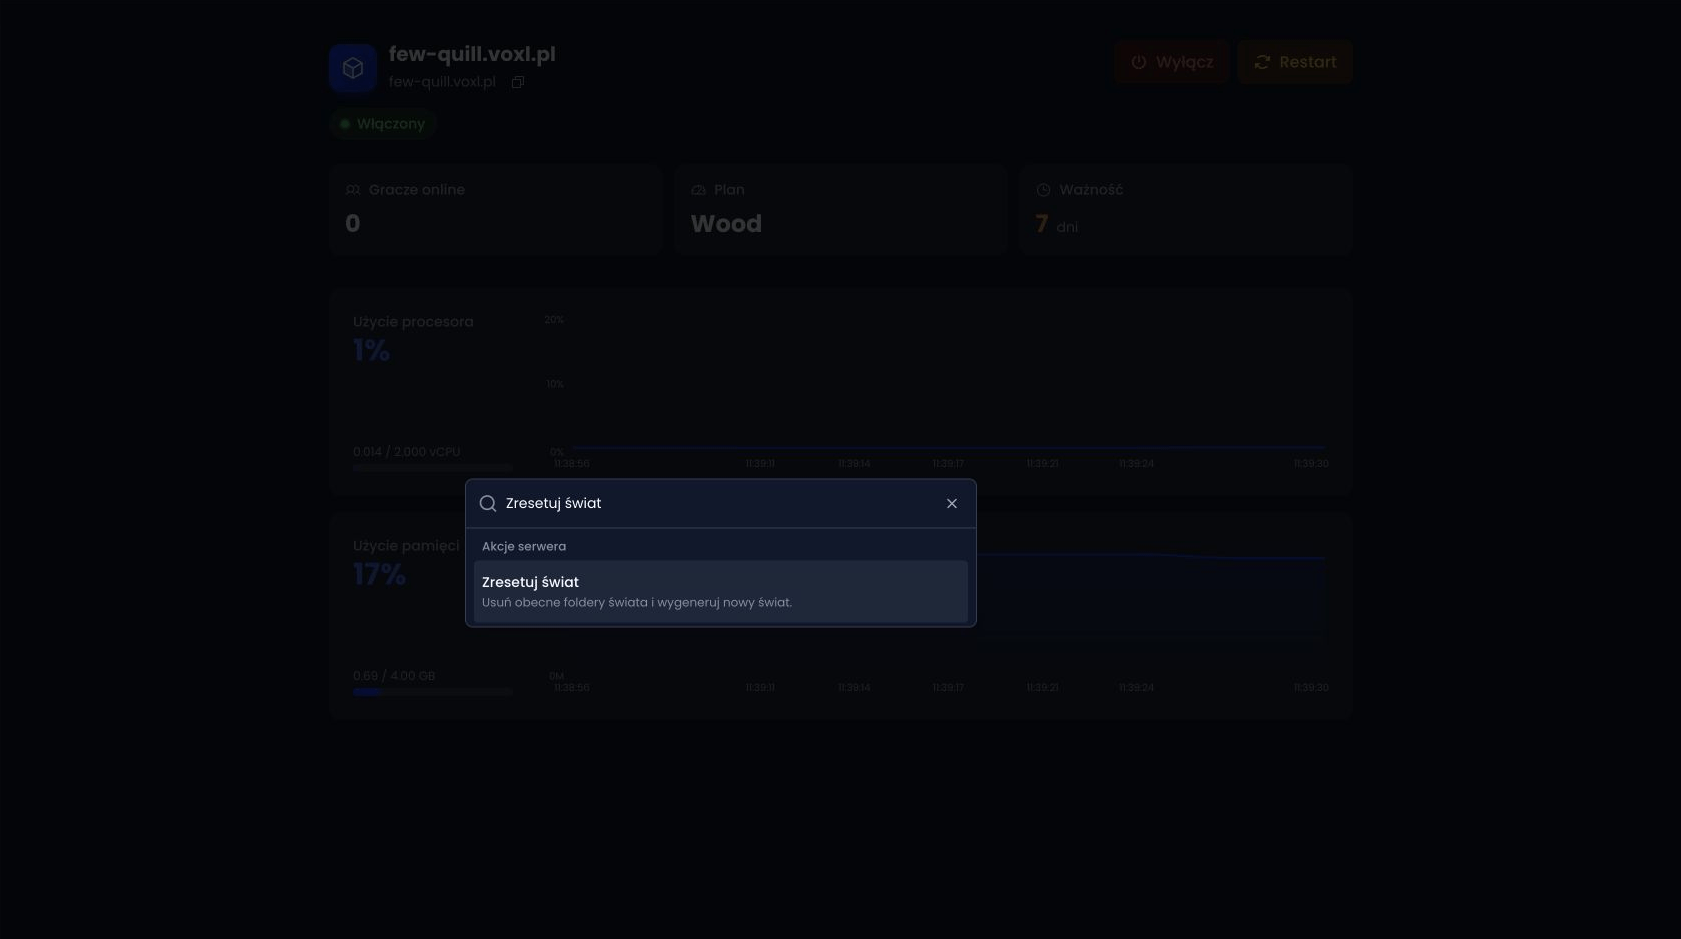The height and width of the screenshot is (939, 1681).
Task: Click the '7 dni' validity value
Action: pyautogui.click(x=1056, y=224)
